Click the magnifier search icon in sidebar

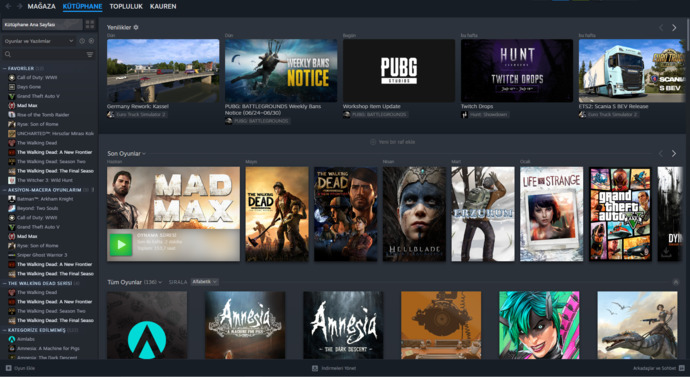[x=8, y=55]
